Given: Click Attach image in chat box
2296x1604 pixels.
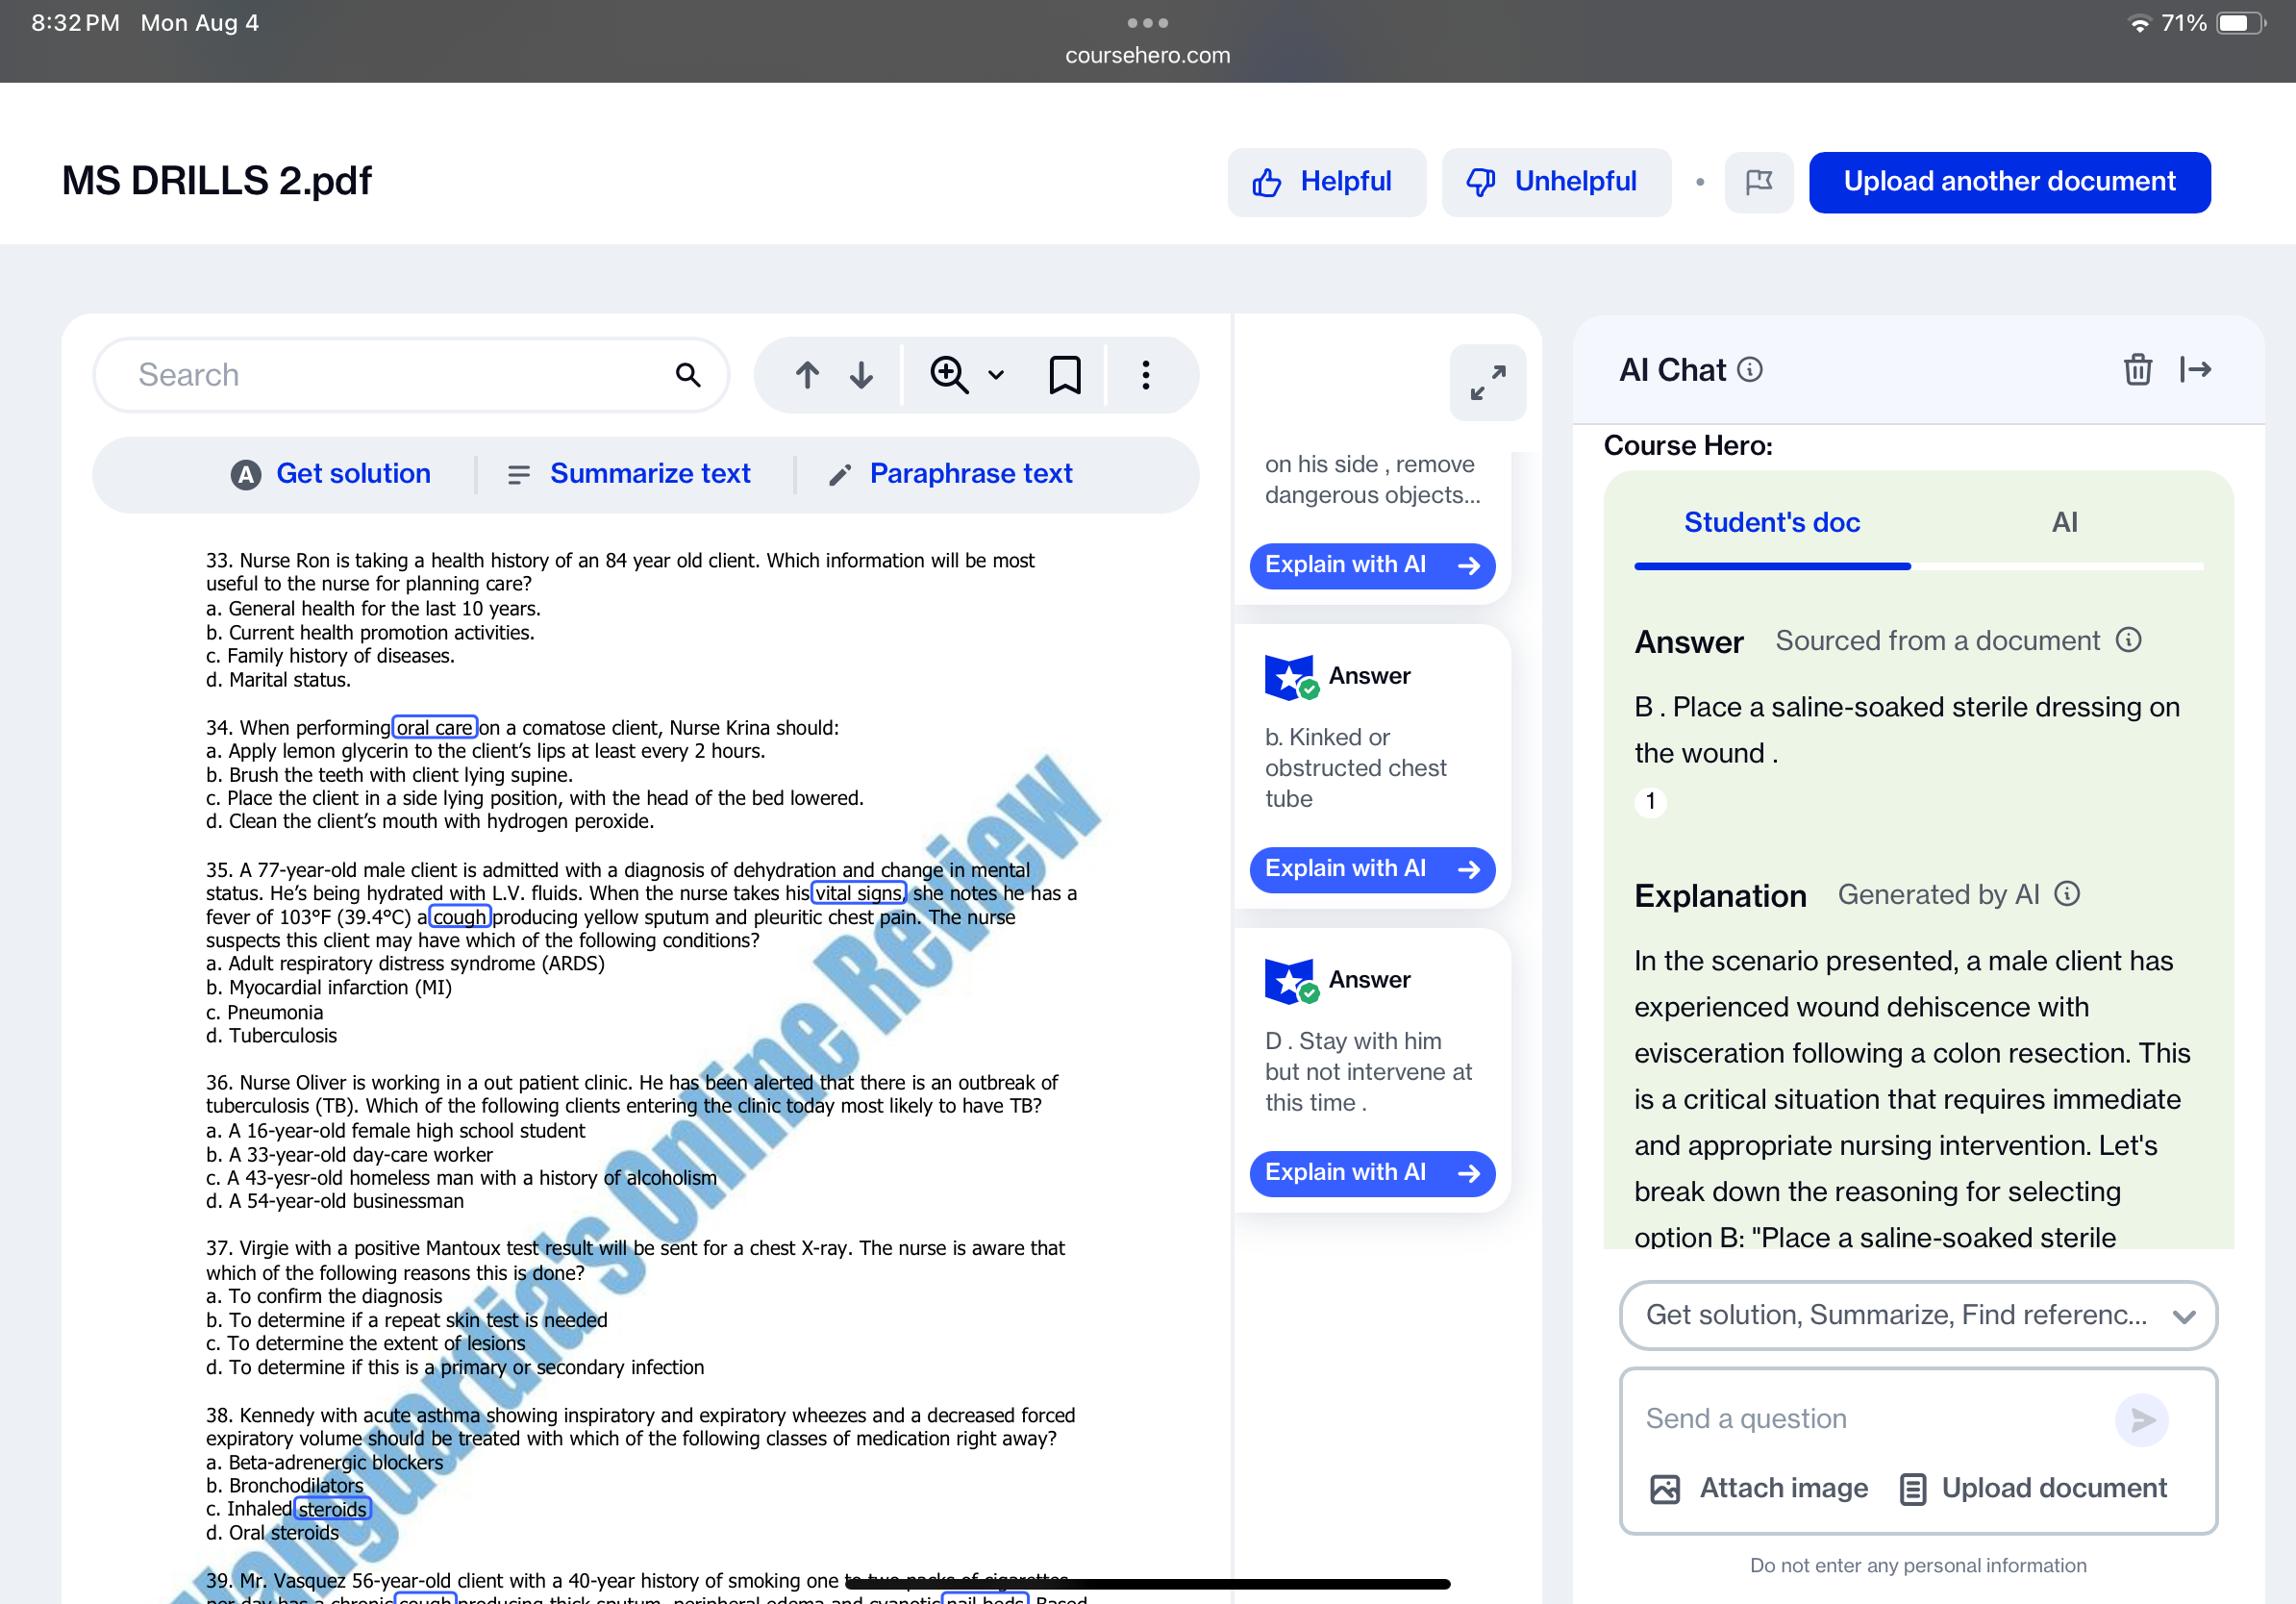Looking at the screenshot, I should click(x=1759, y=1488).
